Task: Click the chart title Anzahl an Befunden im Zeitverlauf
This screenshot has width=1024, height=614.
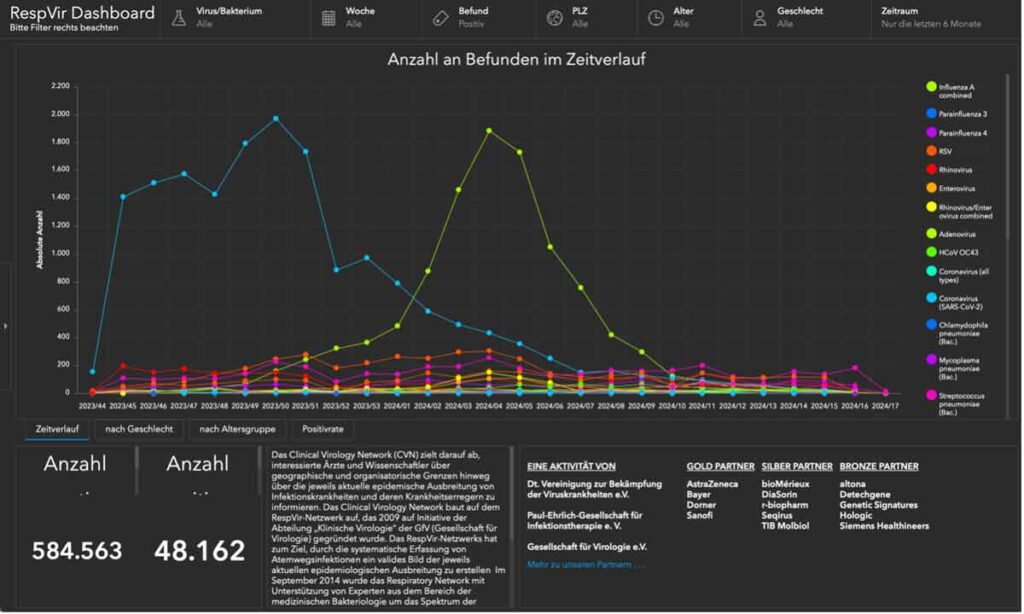Action: point(517,59)
